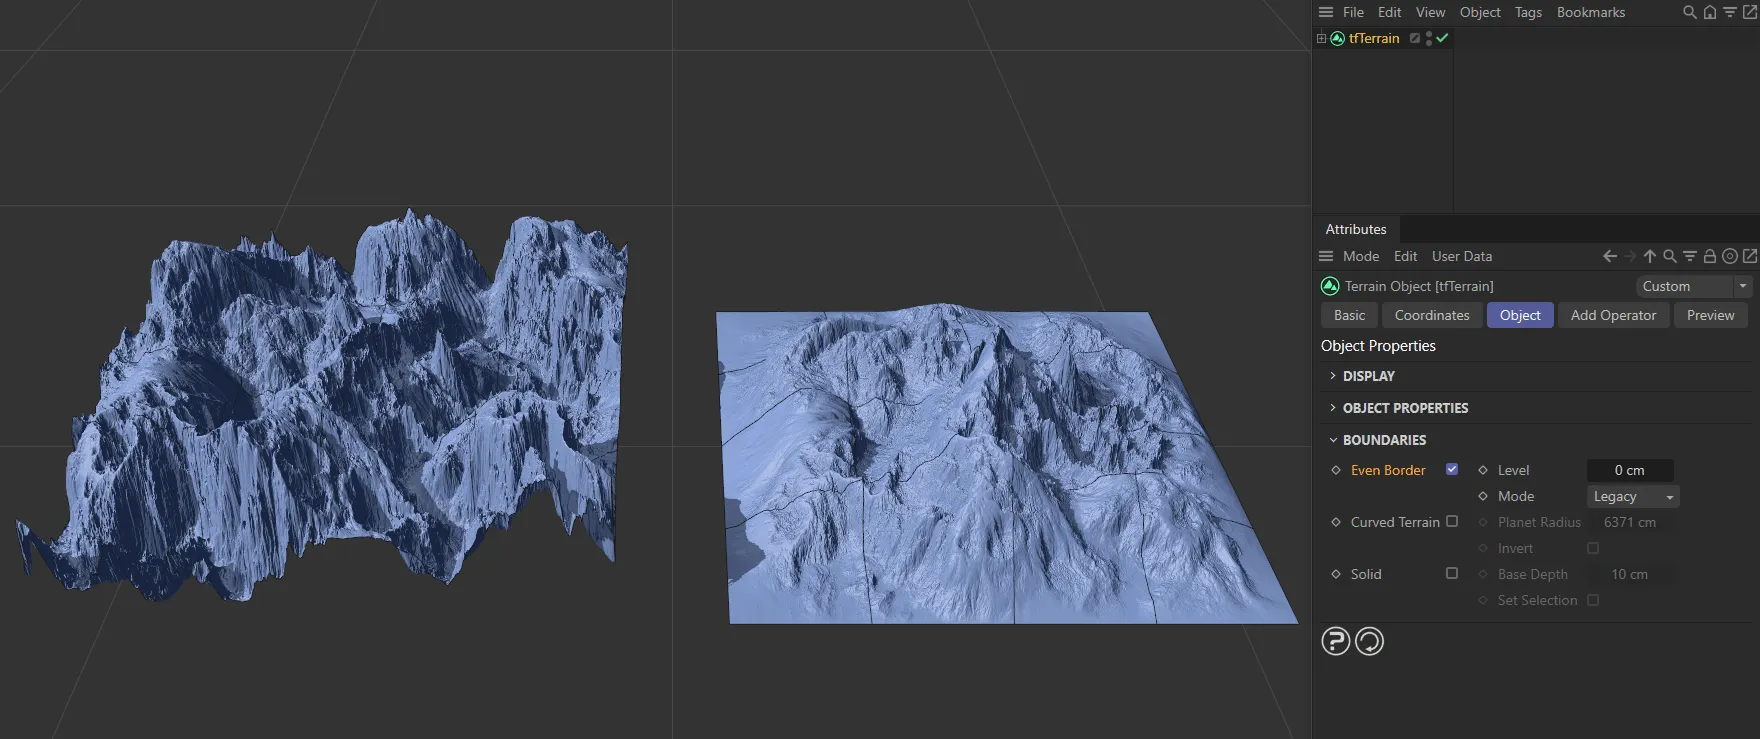Go back with the Attributes left arrow
1760x739 pixels.
click(x=1610, y=256)
